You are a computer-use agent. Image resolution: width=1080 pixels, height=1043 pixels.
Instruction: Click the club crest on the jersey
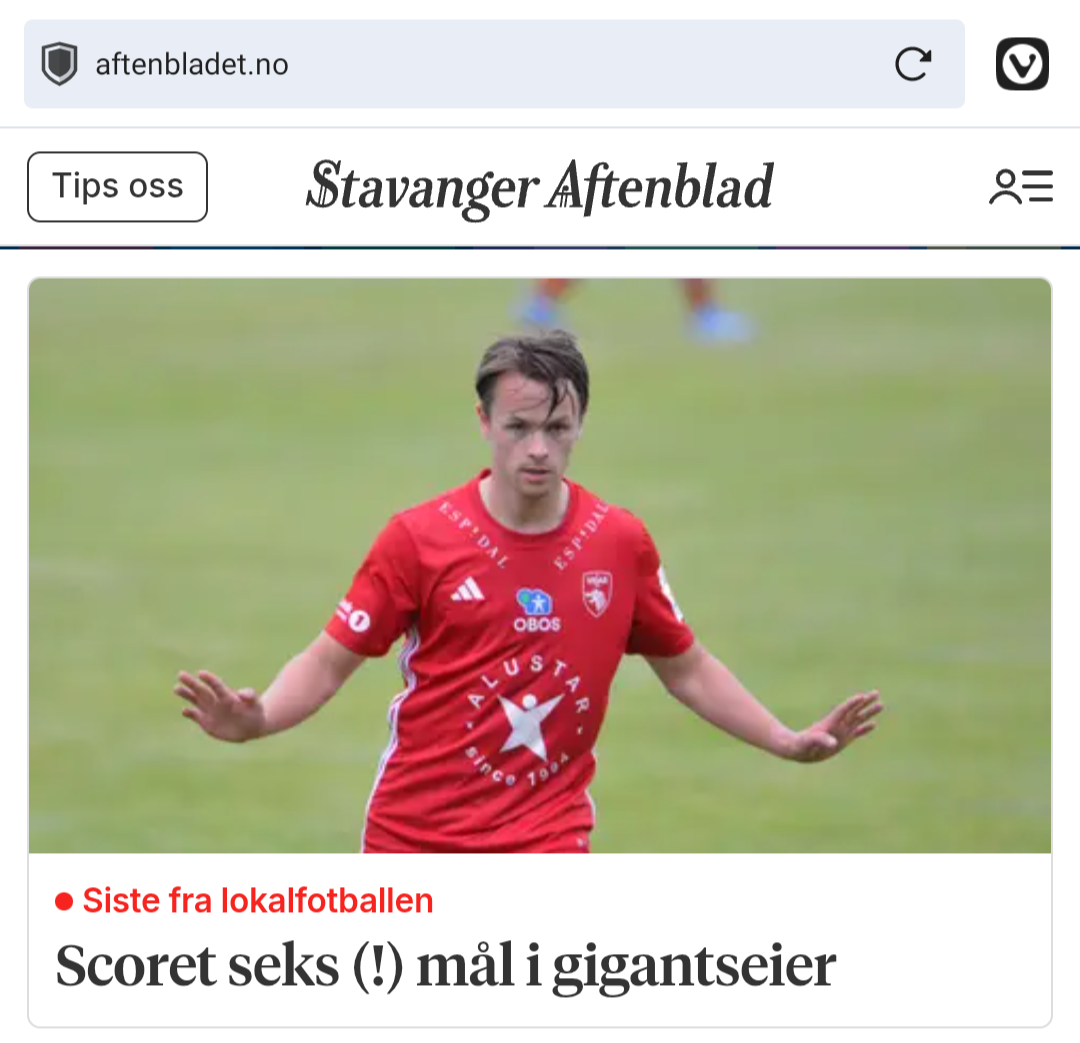pos(597,593)
